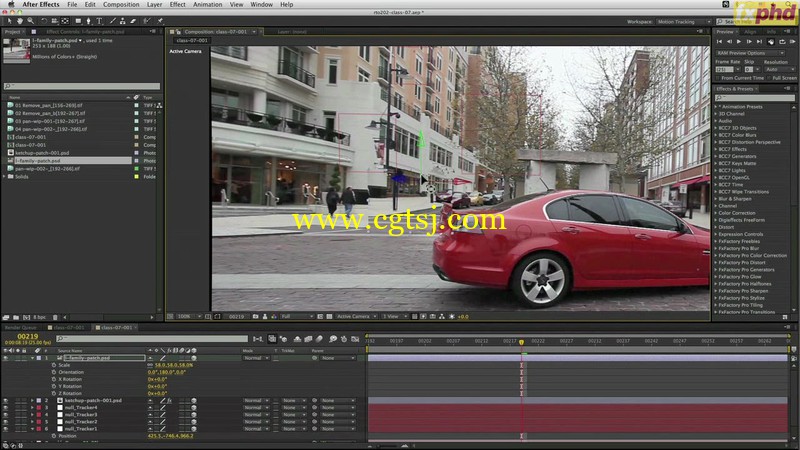800x450 pixels.
Task: Open the Animation menu
Action: click(207, 5)
